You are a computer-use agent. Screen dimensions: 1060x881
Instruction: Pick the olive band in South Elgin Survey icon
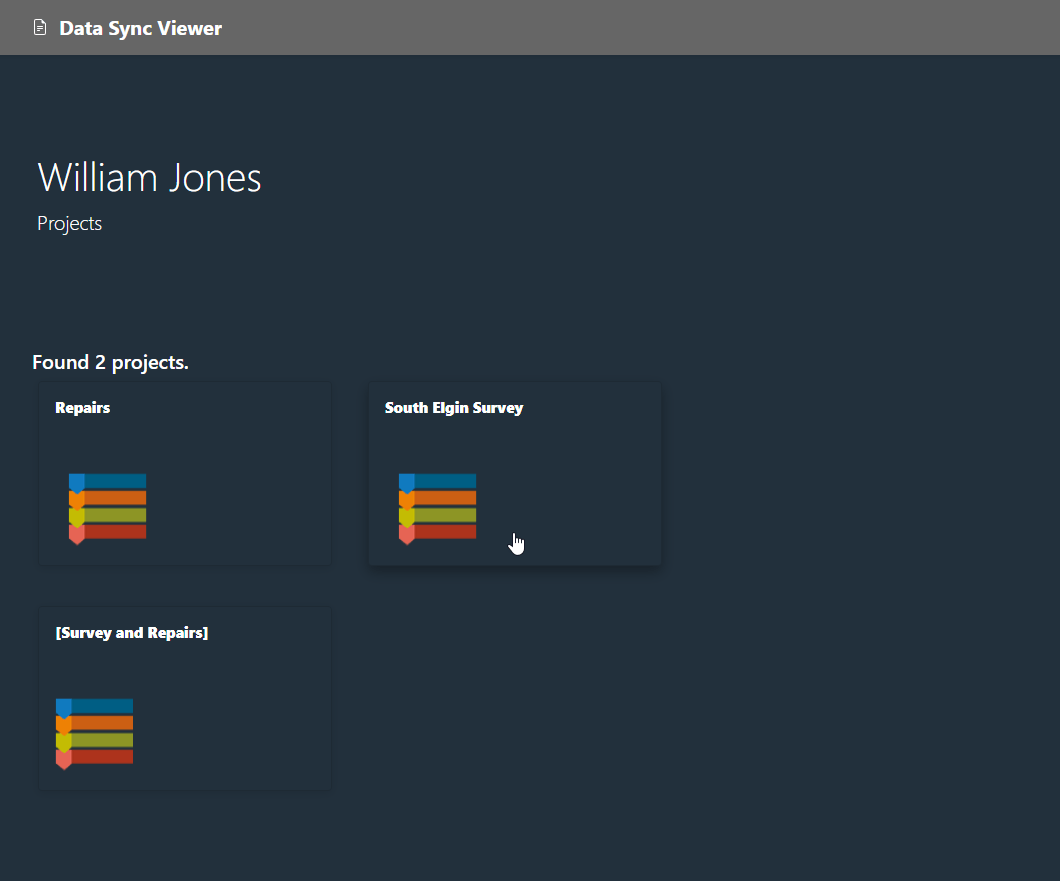point(445,515)
